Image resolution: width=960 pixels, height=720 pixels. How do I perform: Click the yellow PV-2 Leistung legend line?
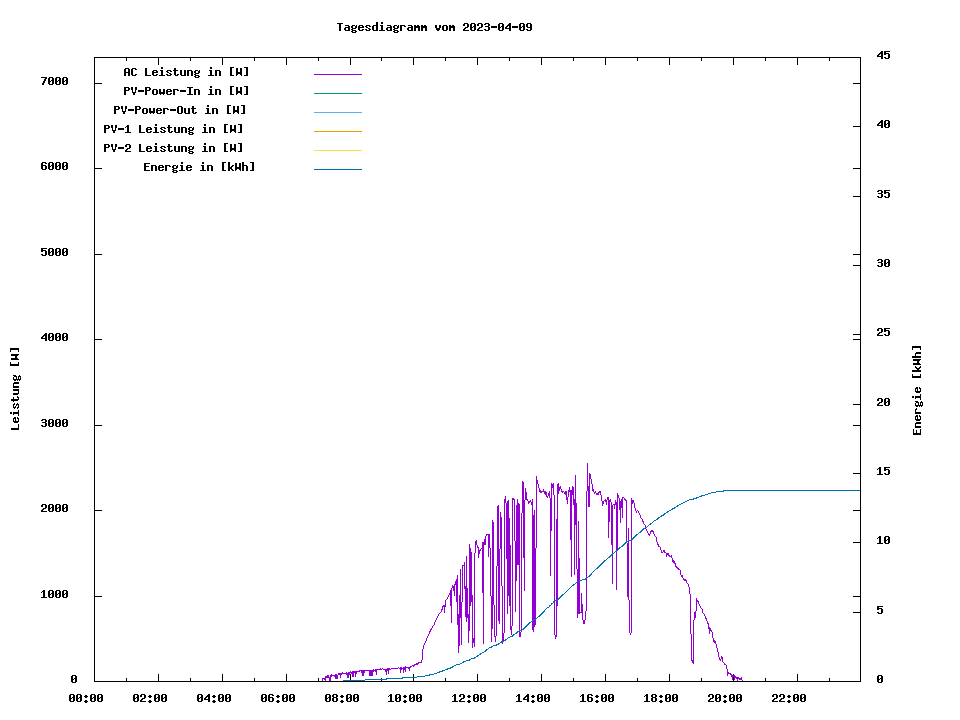click(x=337, y=150)
